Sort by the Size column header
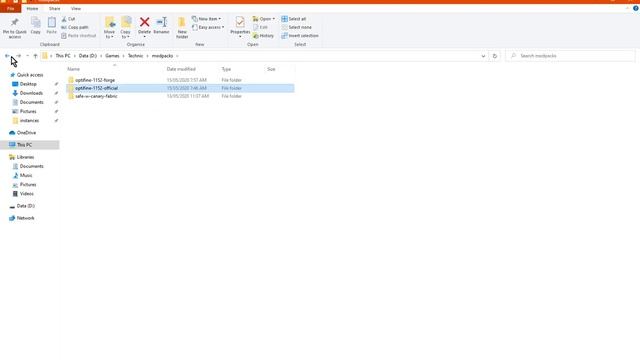 pos(271,69)
